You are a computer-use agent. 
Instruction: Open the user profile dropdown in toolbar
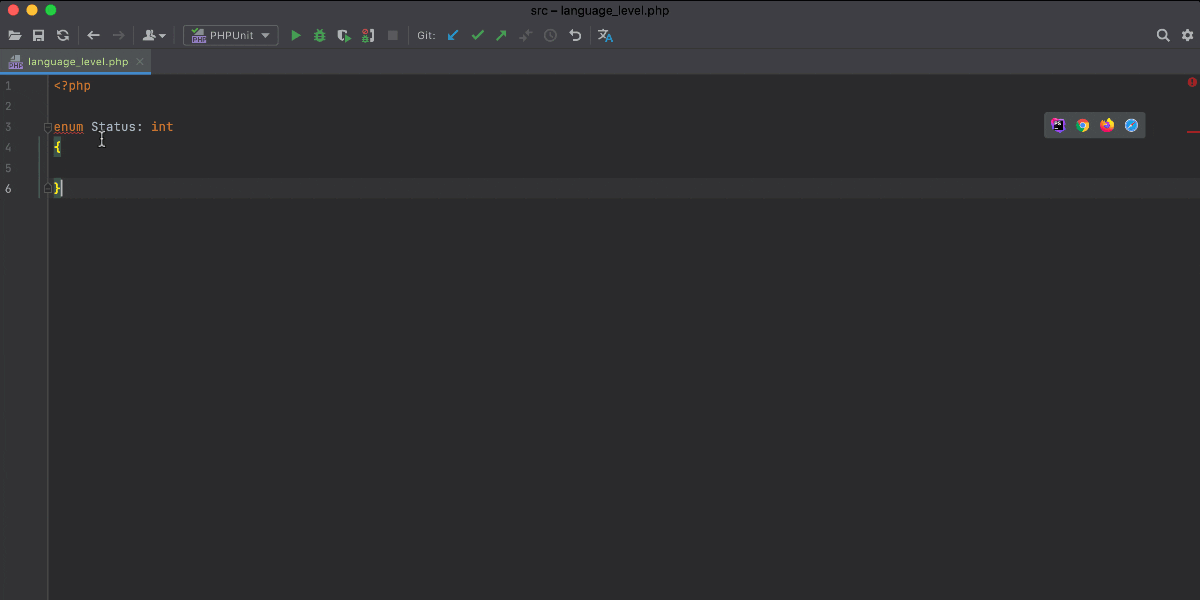[x=154, y=35]
